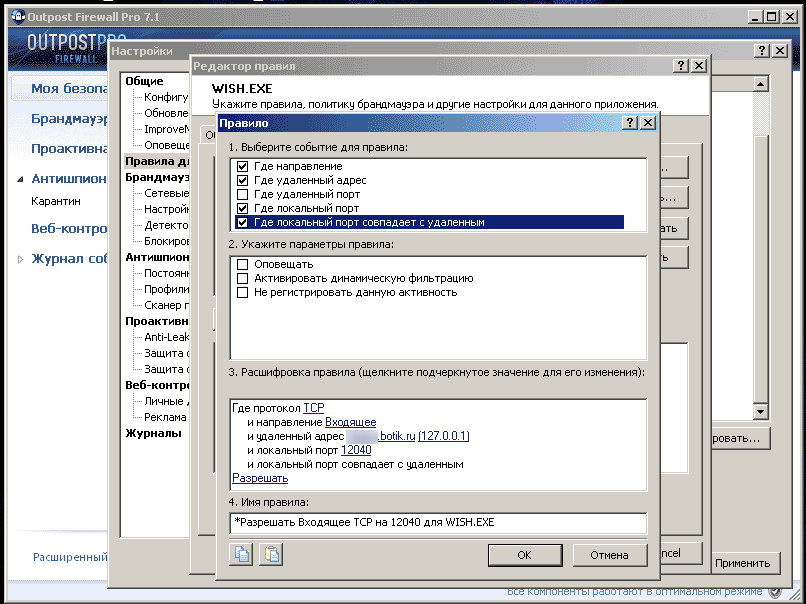
Task: Select 'Сканер' item in settings tree
Action: pos(166,305)
